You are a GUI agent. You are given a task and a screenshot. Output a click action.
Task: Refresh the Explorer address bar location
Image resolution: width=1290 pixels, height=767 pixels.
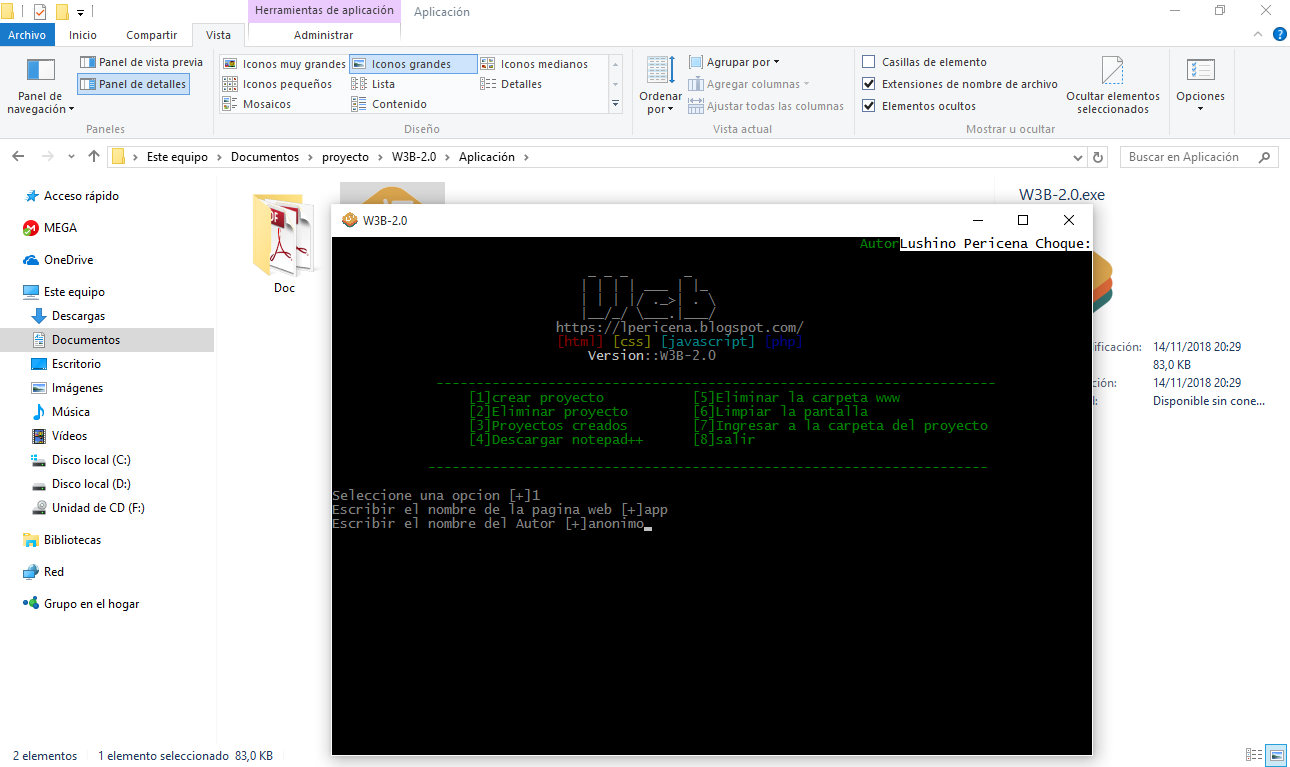(1099, 157)
